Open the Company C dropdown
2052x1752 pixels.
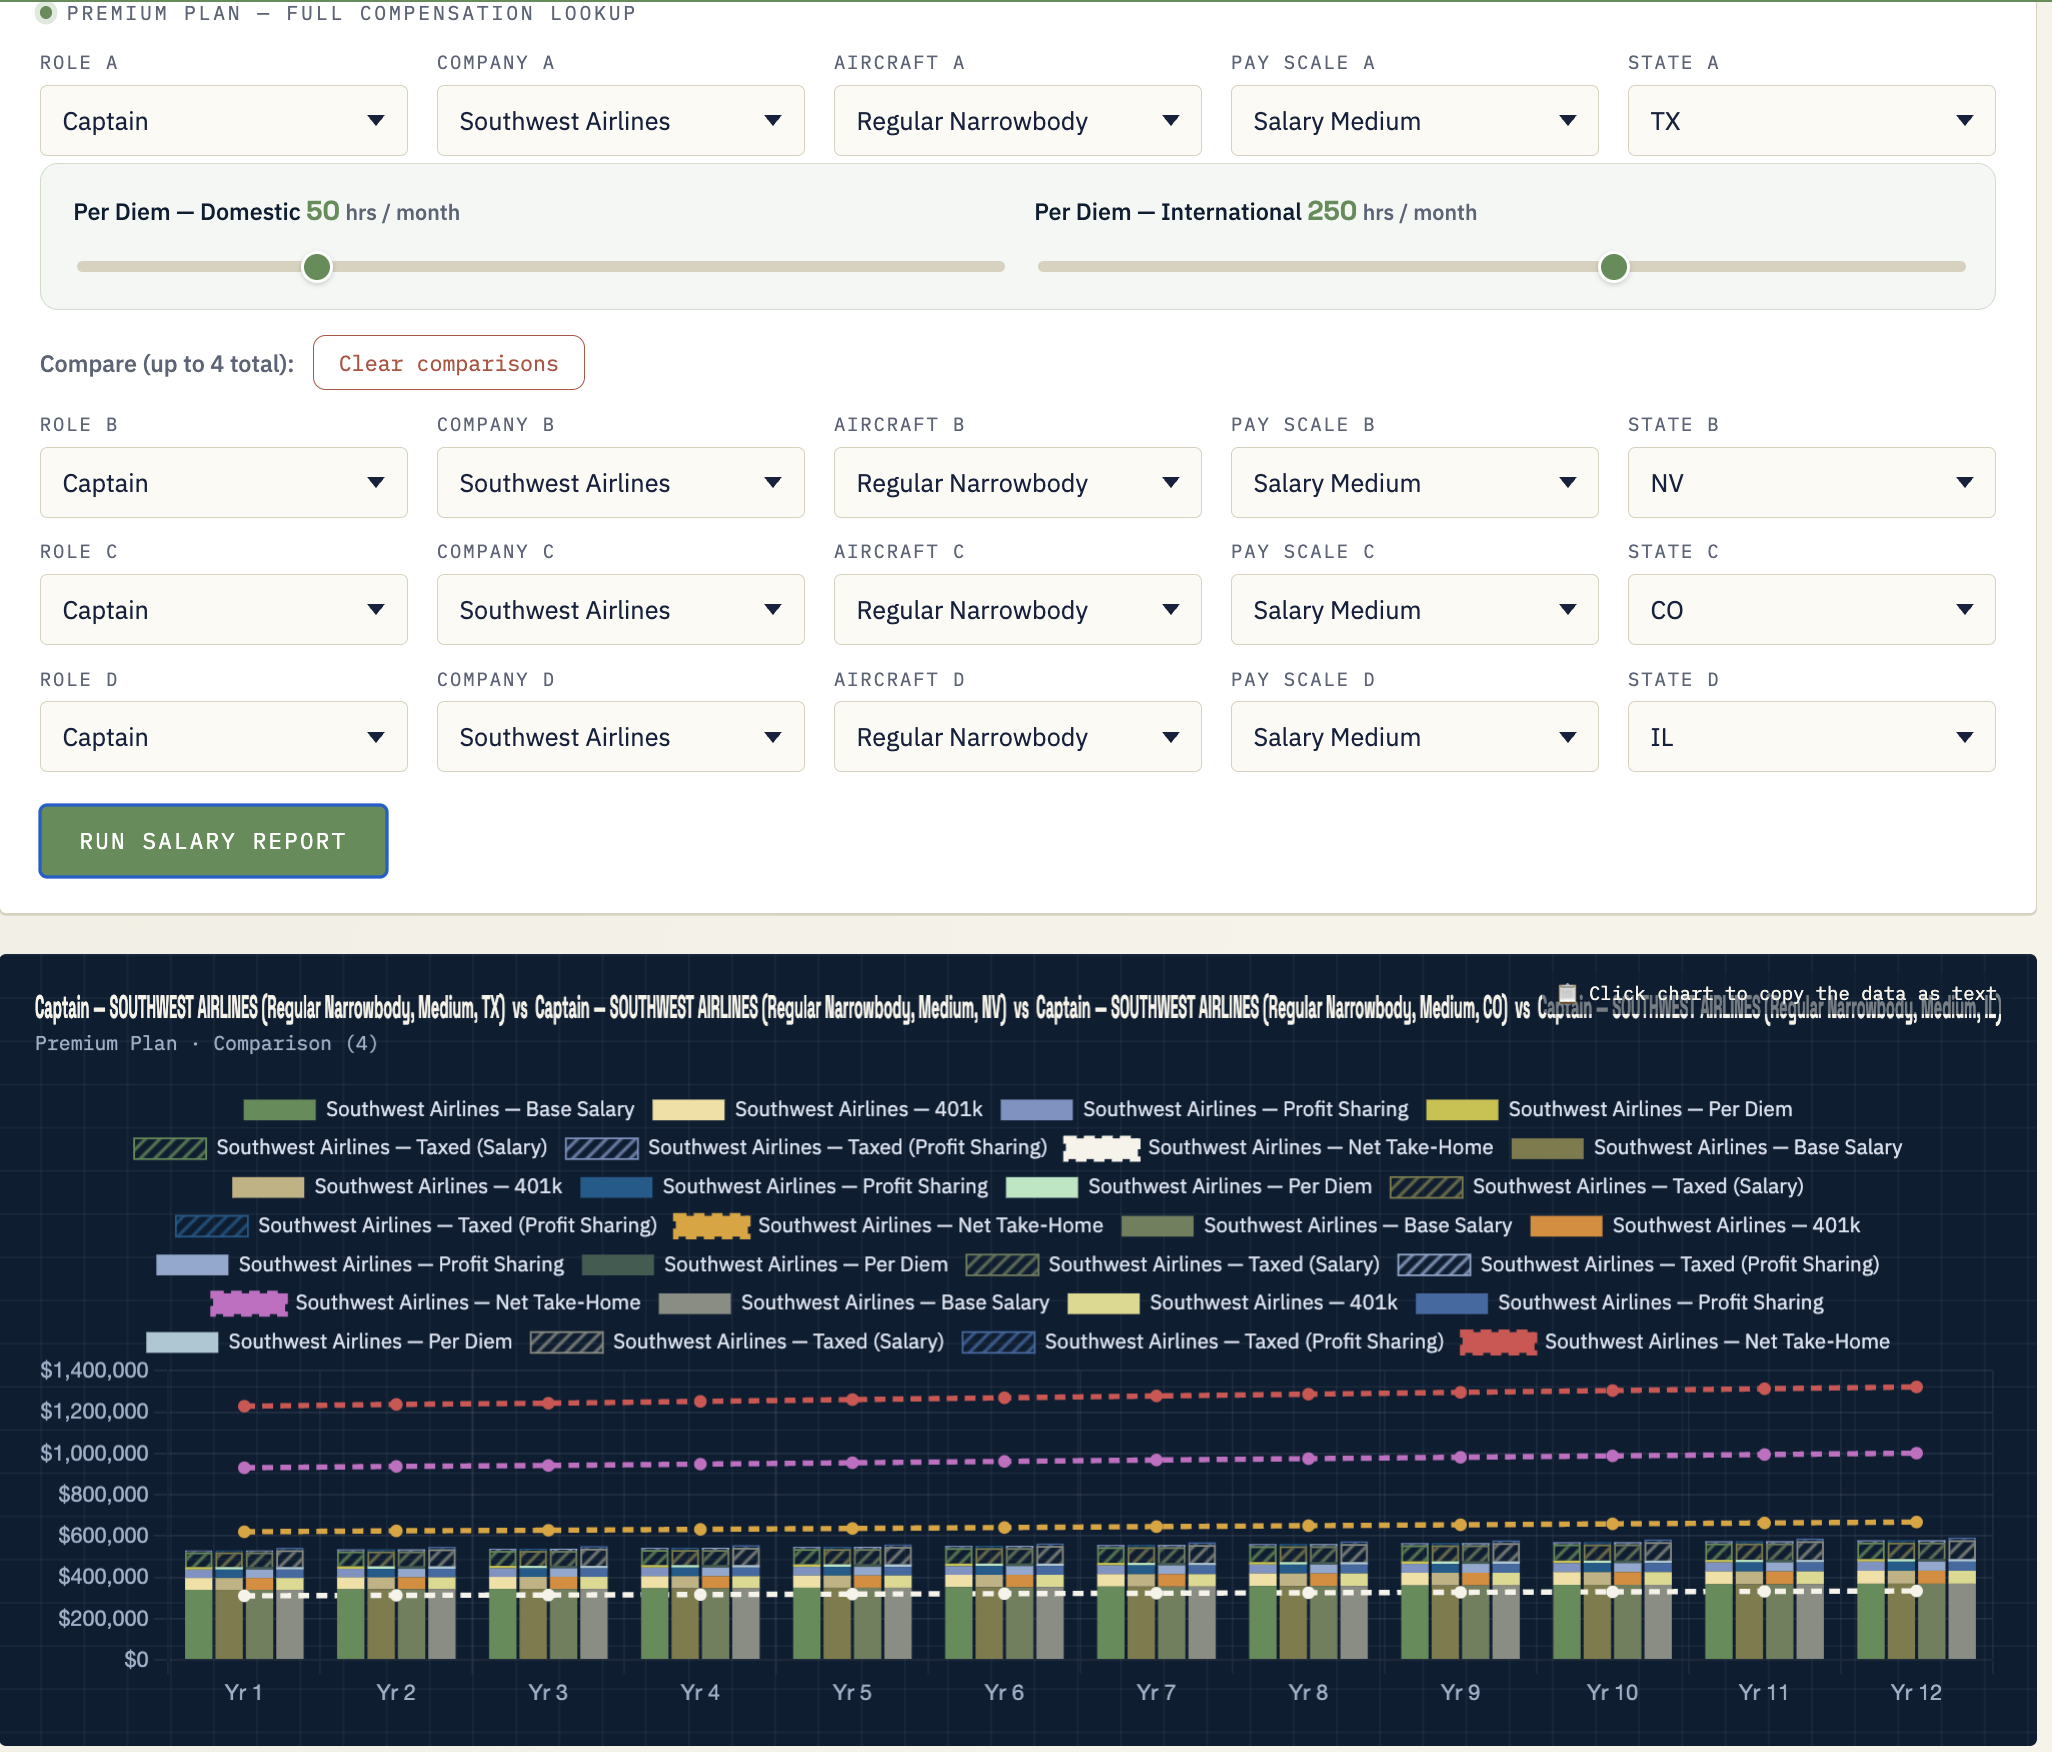[621, 610]
